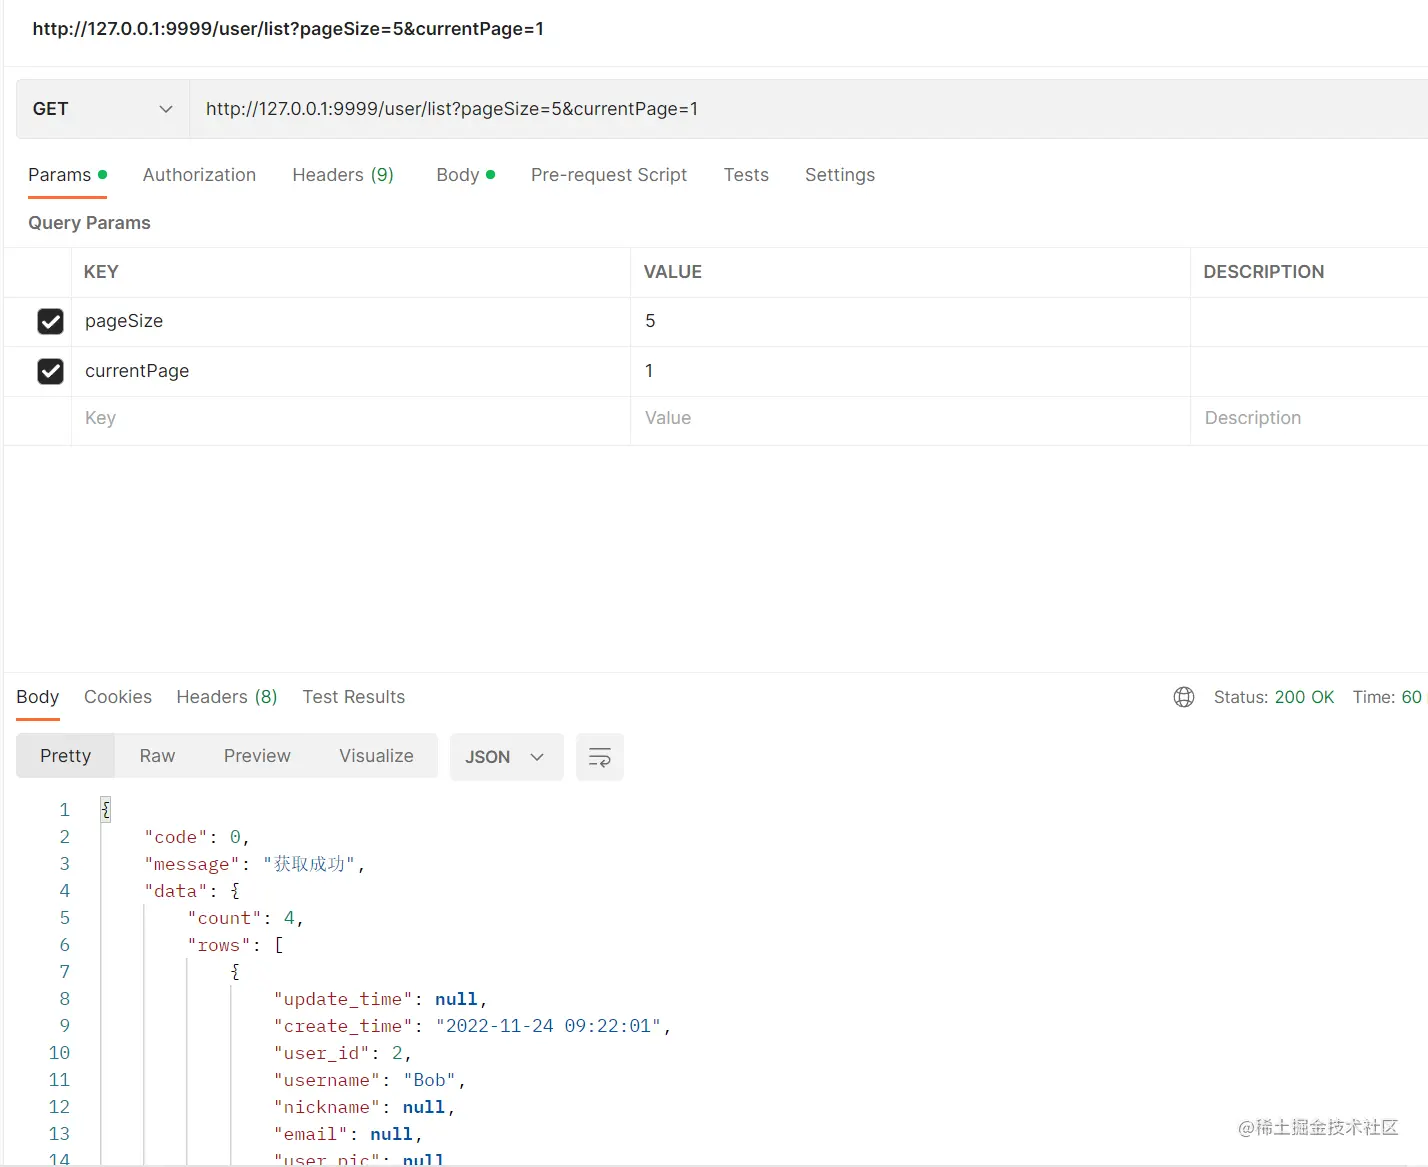Click the "user_id": 2 line
1428x1167 pixels.
pyautogui.click(x=342, y=1053)
